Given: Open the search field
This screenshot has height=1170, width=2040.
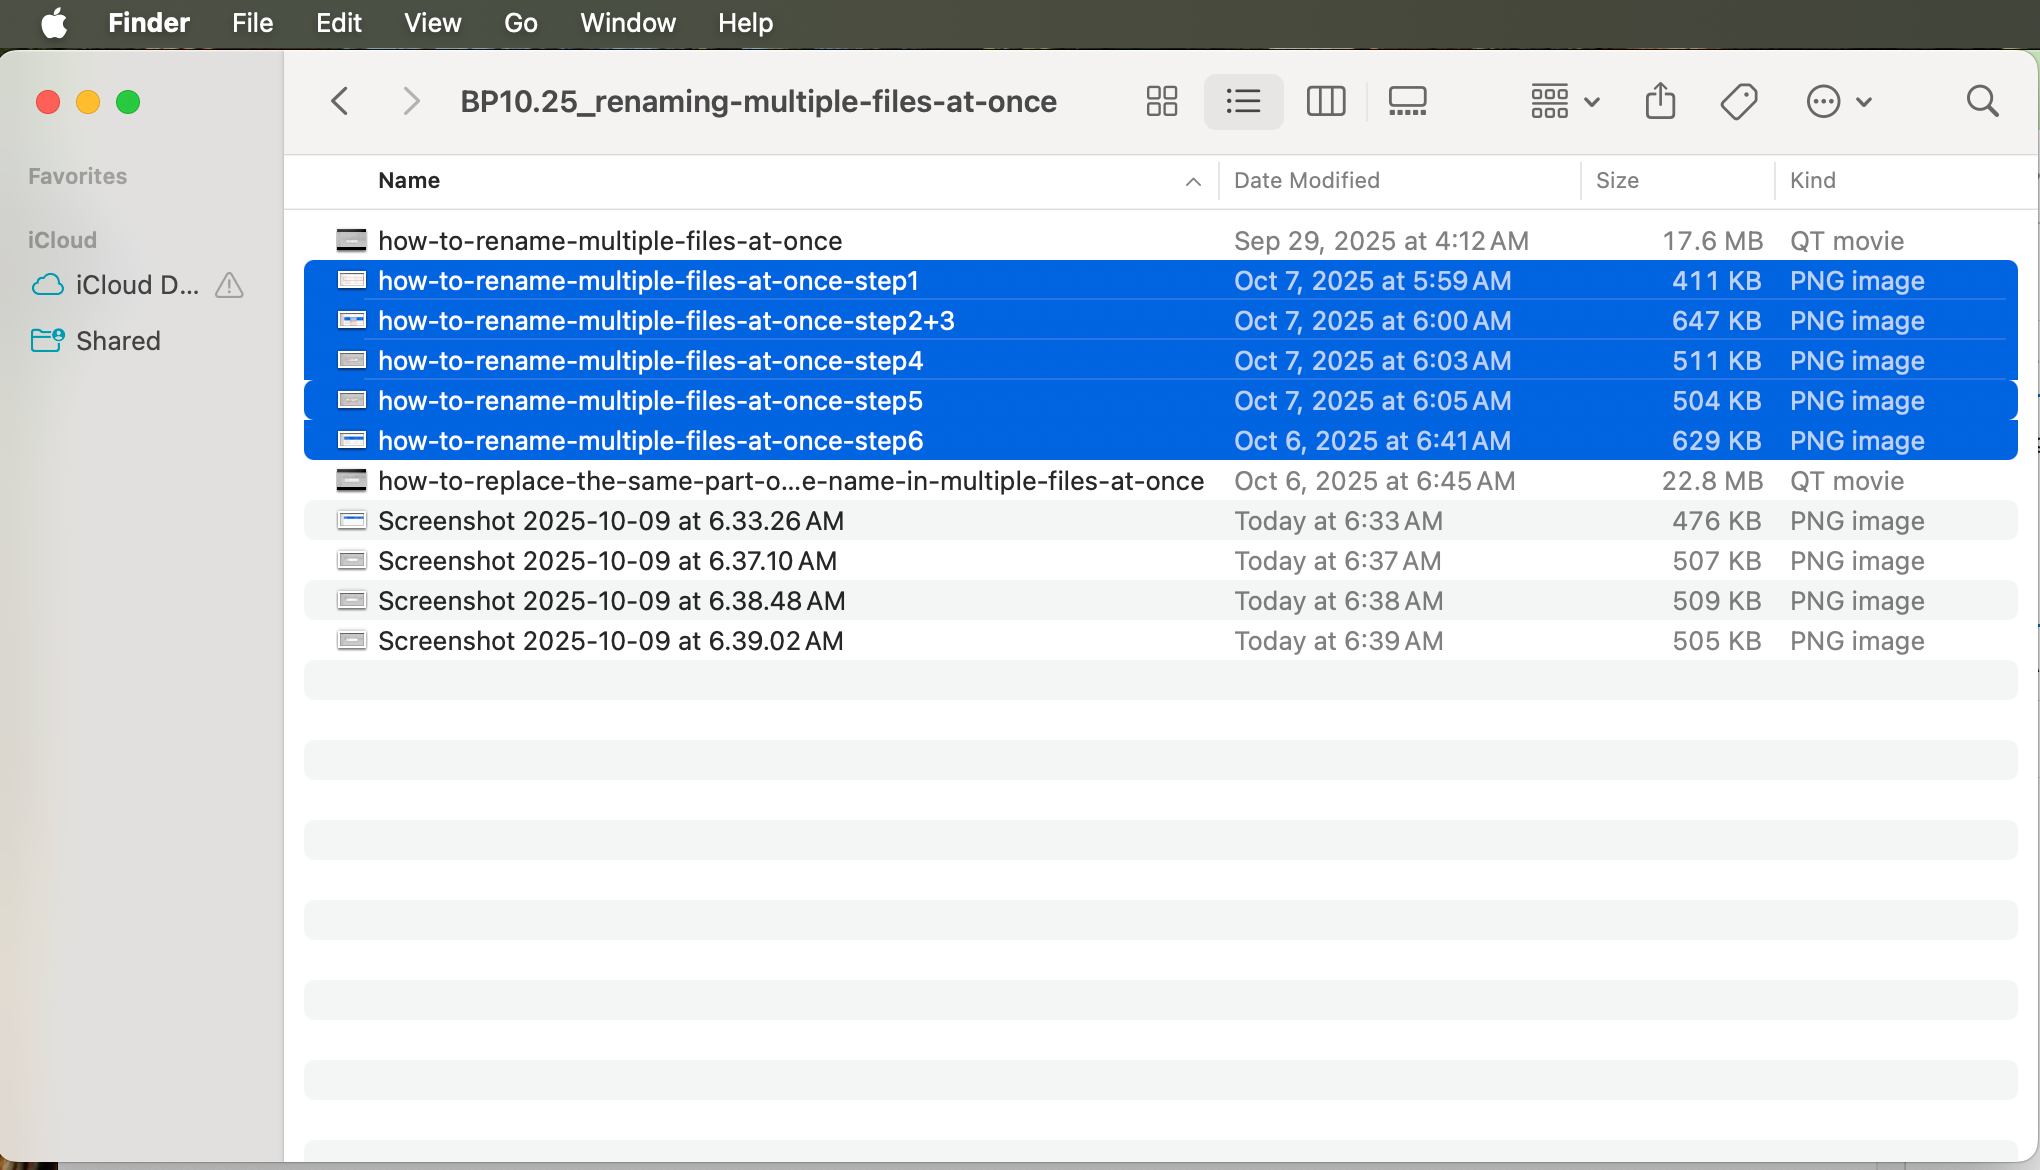Looking at the screenshot, I should click(x=1983, y=101).
